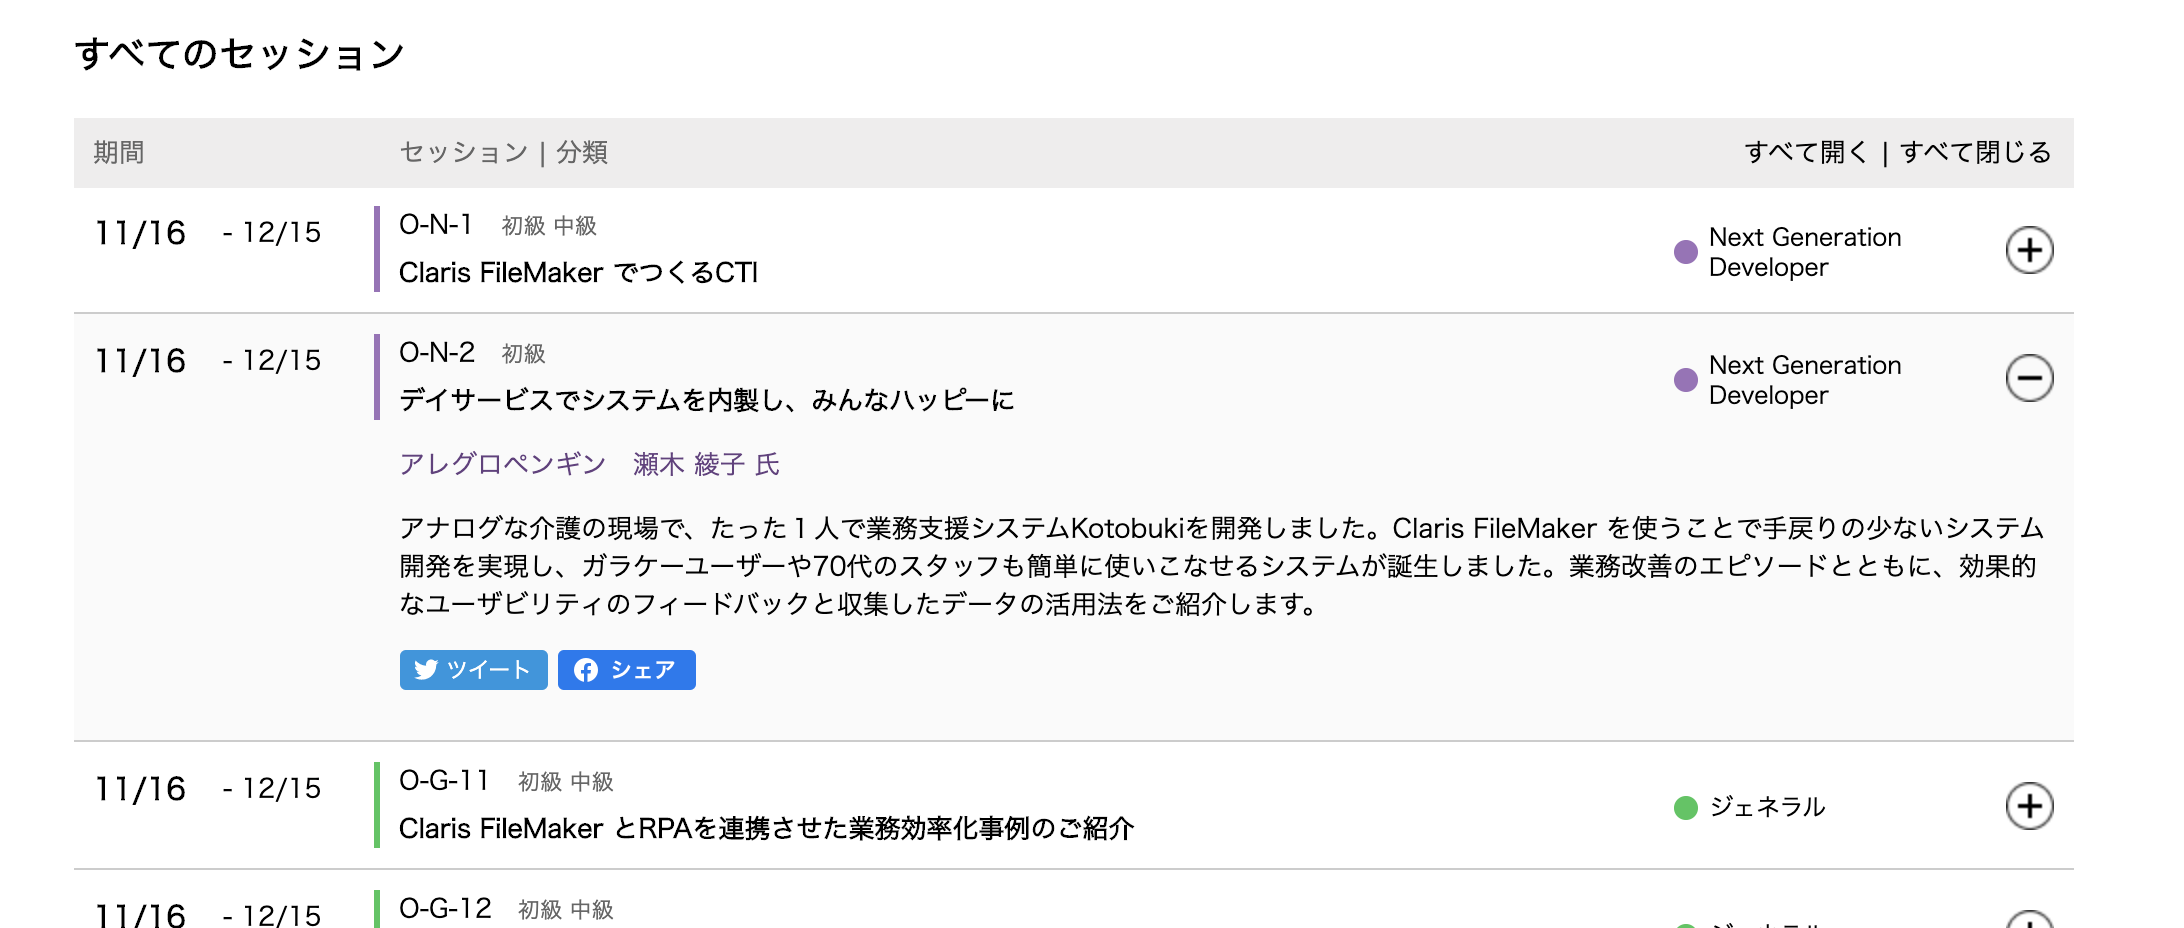Click purple dot beside O-N-1 Next Generation Developer

point(1685,252)
